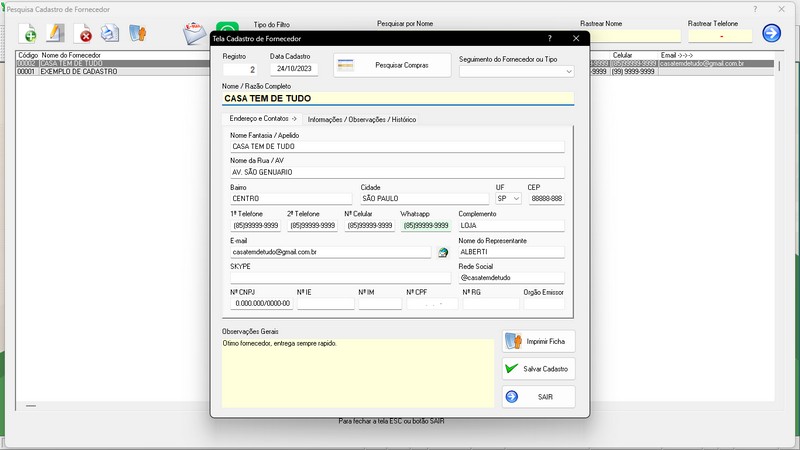Click the Nº IE field
Viewport: 800px width, 450px height.
pos(326,304)
